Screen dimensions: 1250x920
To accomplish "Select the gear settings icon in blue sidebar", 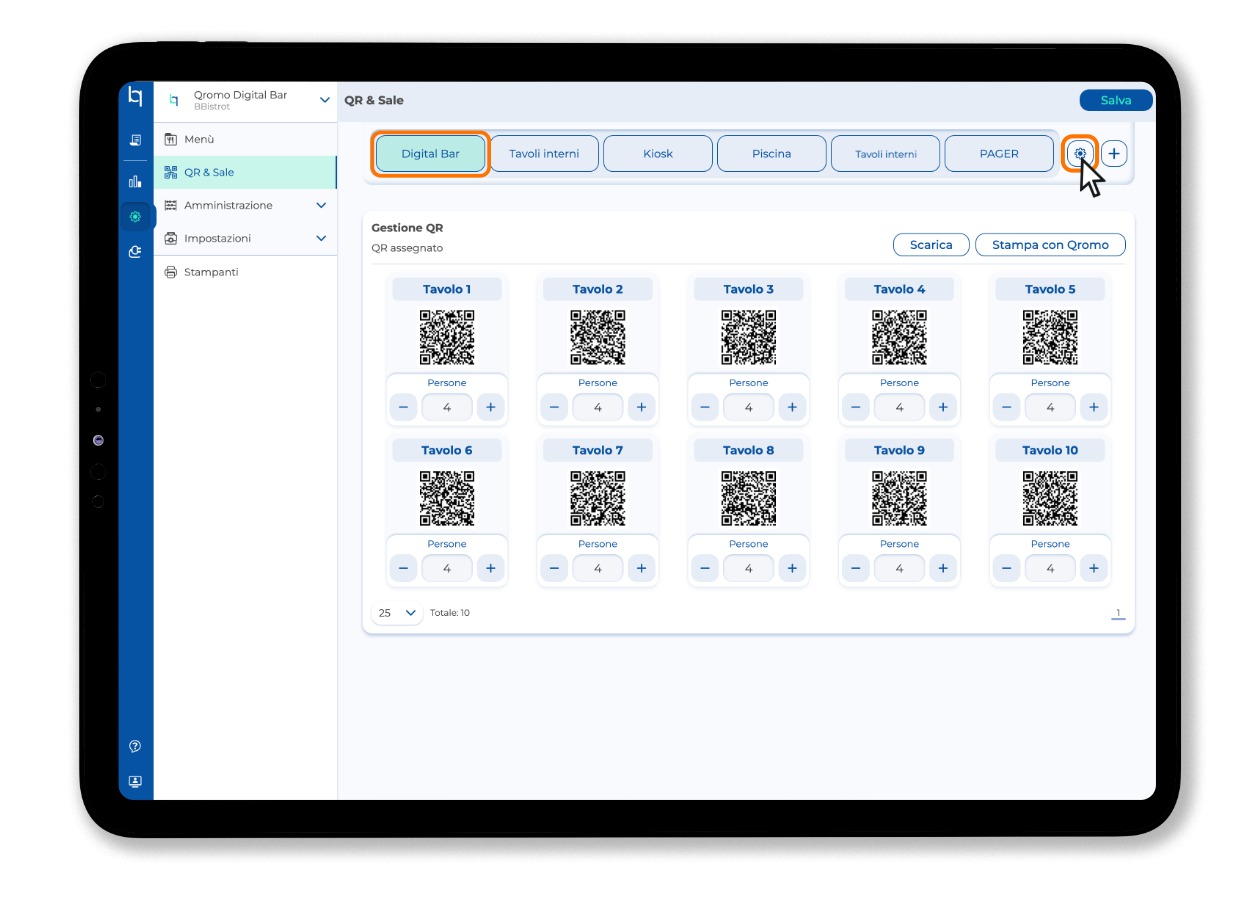I will 135,216.
